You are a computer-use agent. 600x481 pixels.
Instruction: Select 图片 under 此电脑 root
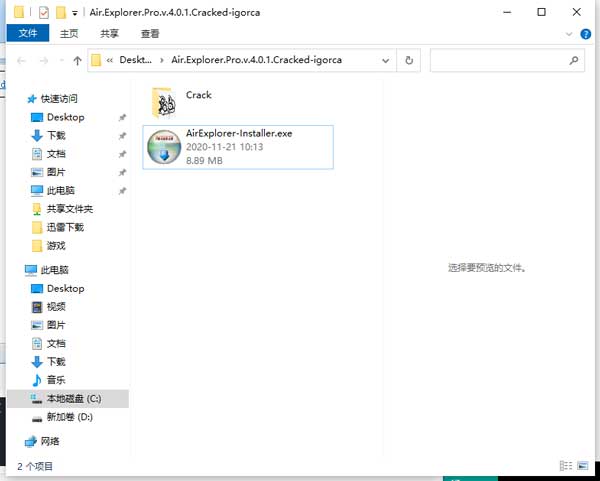[56, 325]
